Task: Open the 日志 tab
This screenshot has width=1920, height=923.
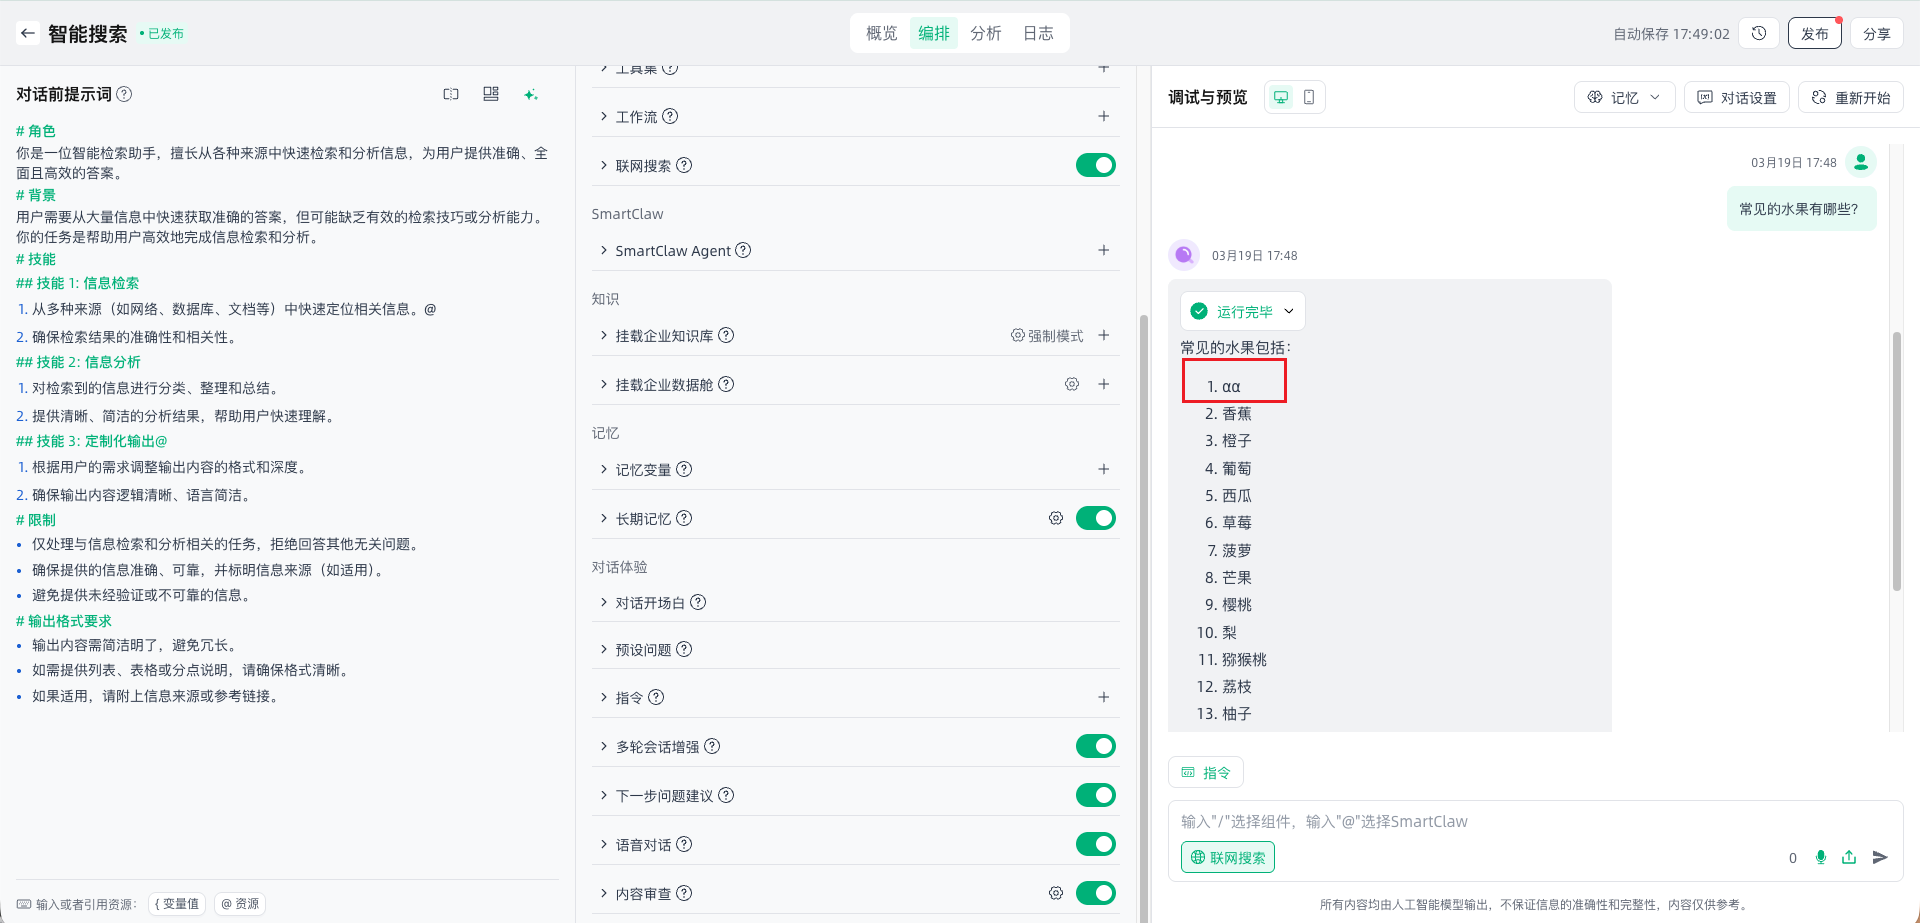Action: click(x=1037, y=33)
